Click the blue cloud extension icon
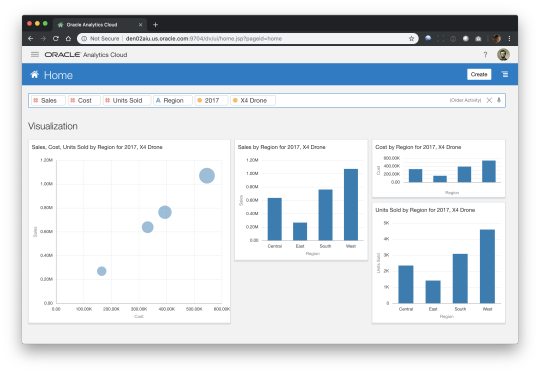The image size is (540, 373). tap(428, 38)
